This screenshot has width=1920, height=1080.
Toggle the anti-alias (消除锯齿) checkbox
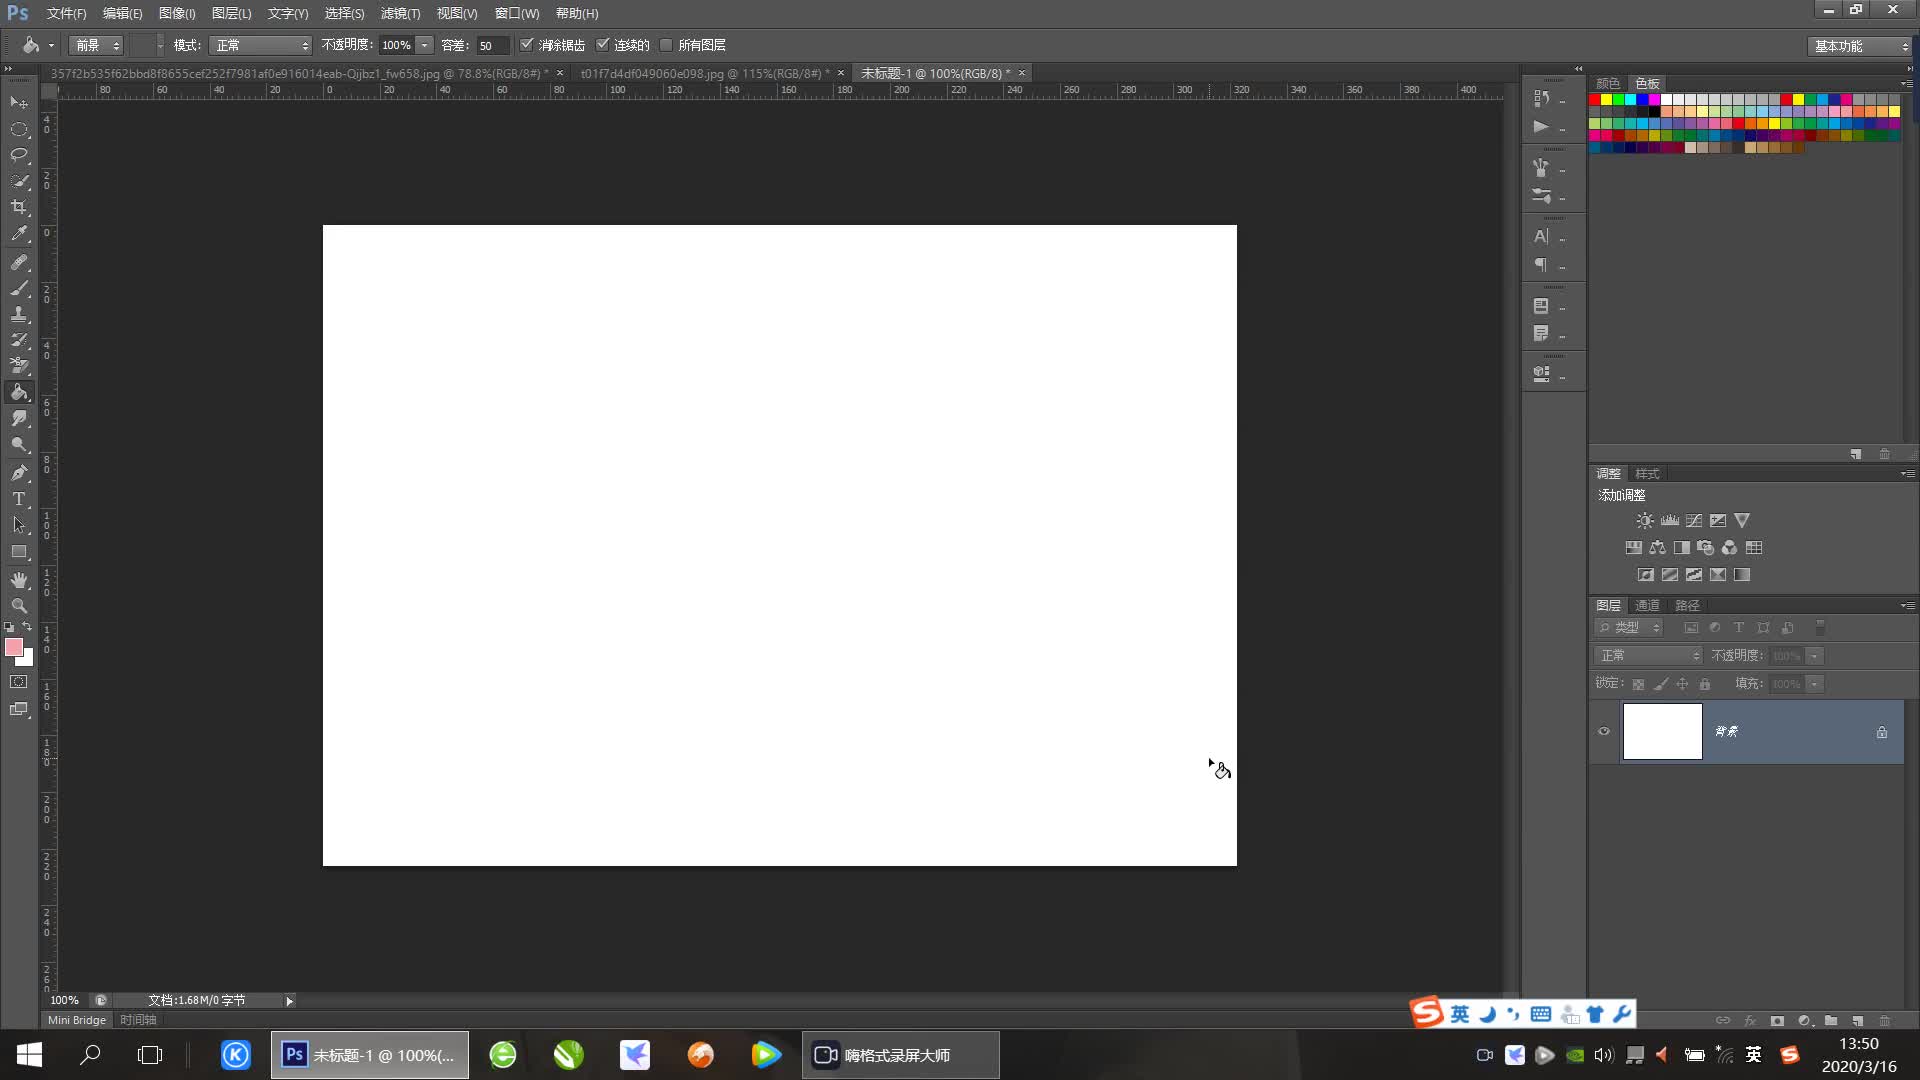pyautogui.click(x=527, y=45)
